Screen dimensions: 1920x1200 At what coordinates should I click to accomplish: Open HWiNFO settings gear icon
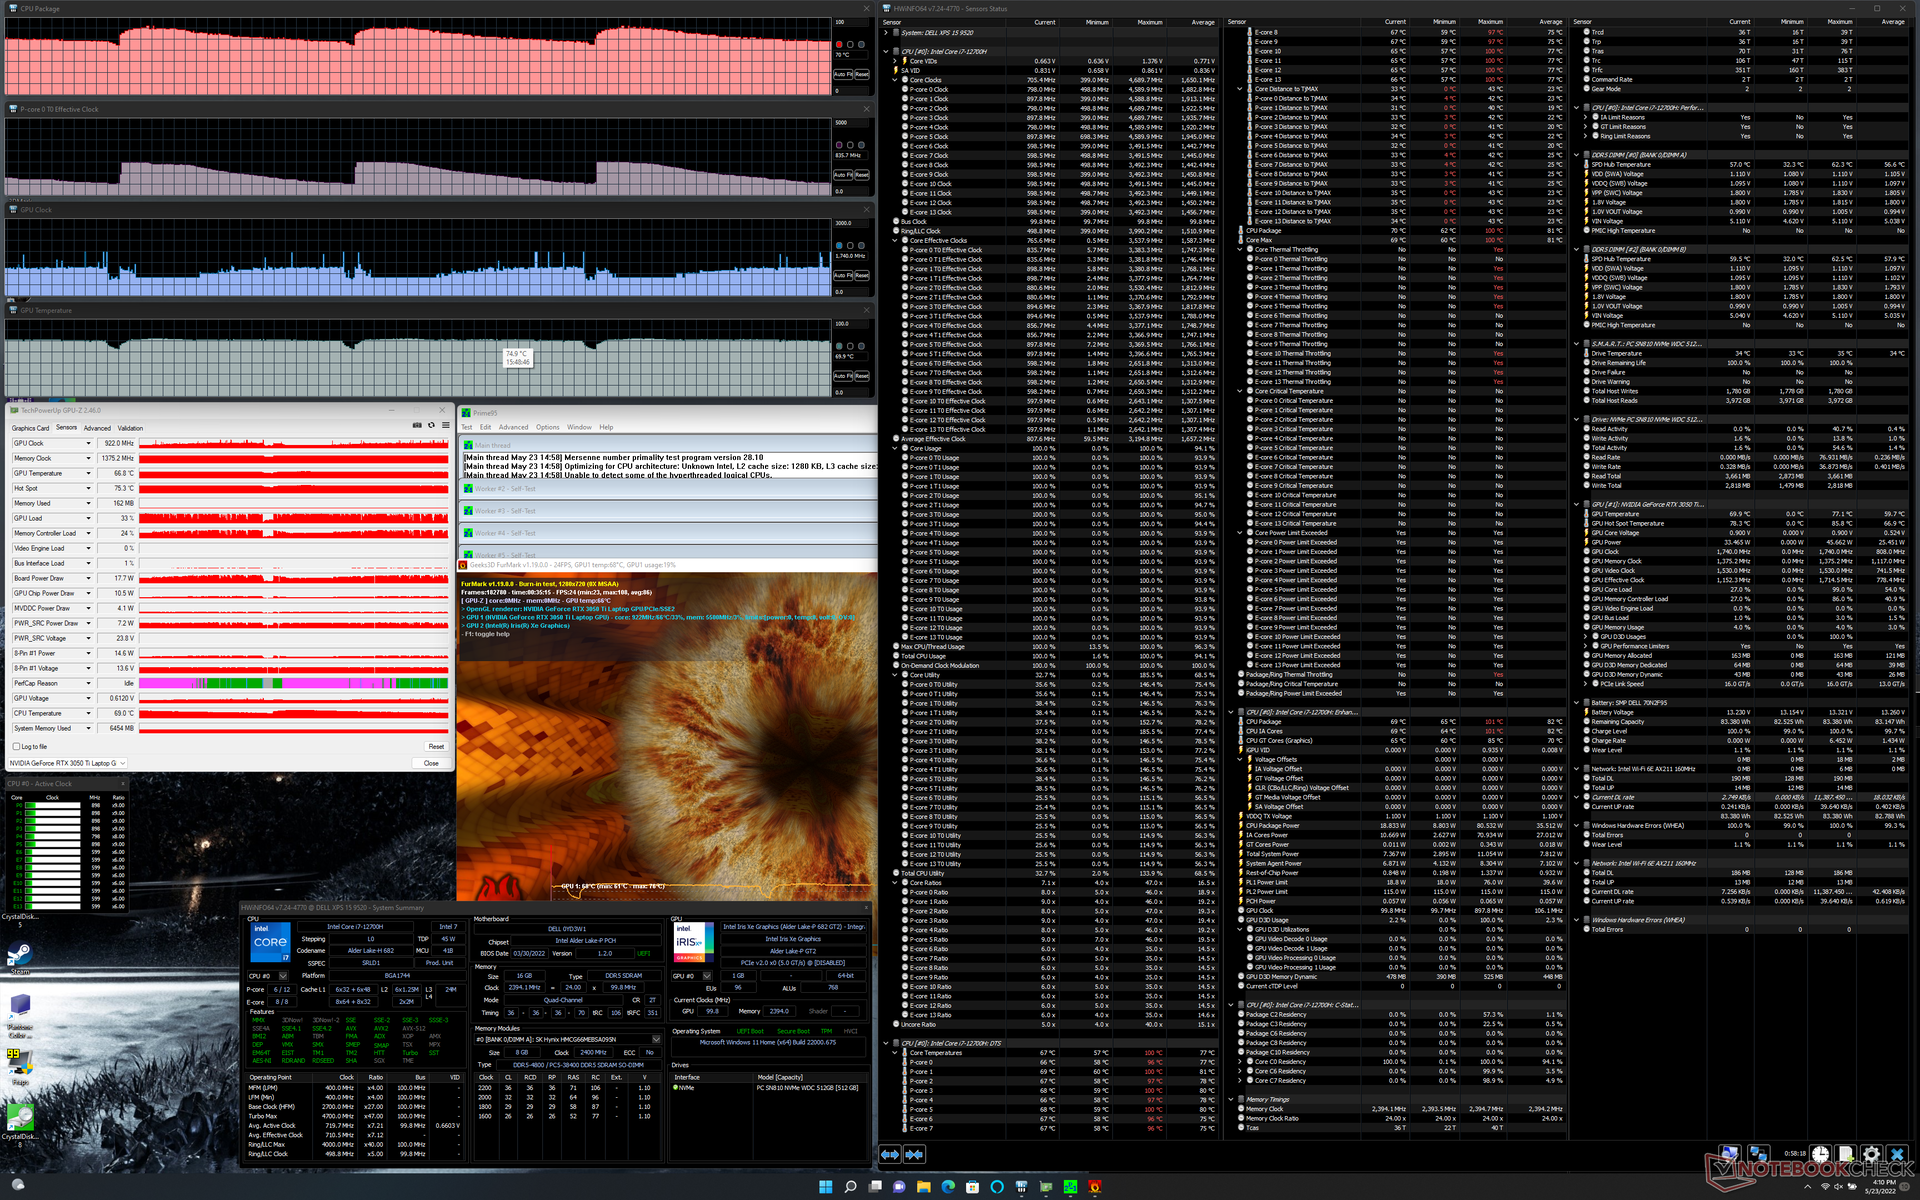(1871, 1154)
